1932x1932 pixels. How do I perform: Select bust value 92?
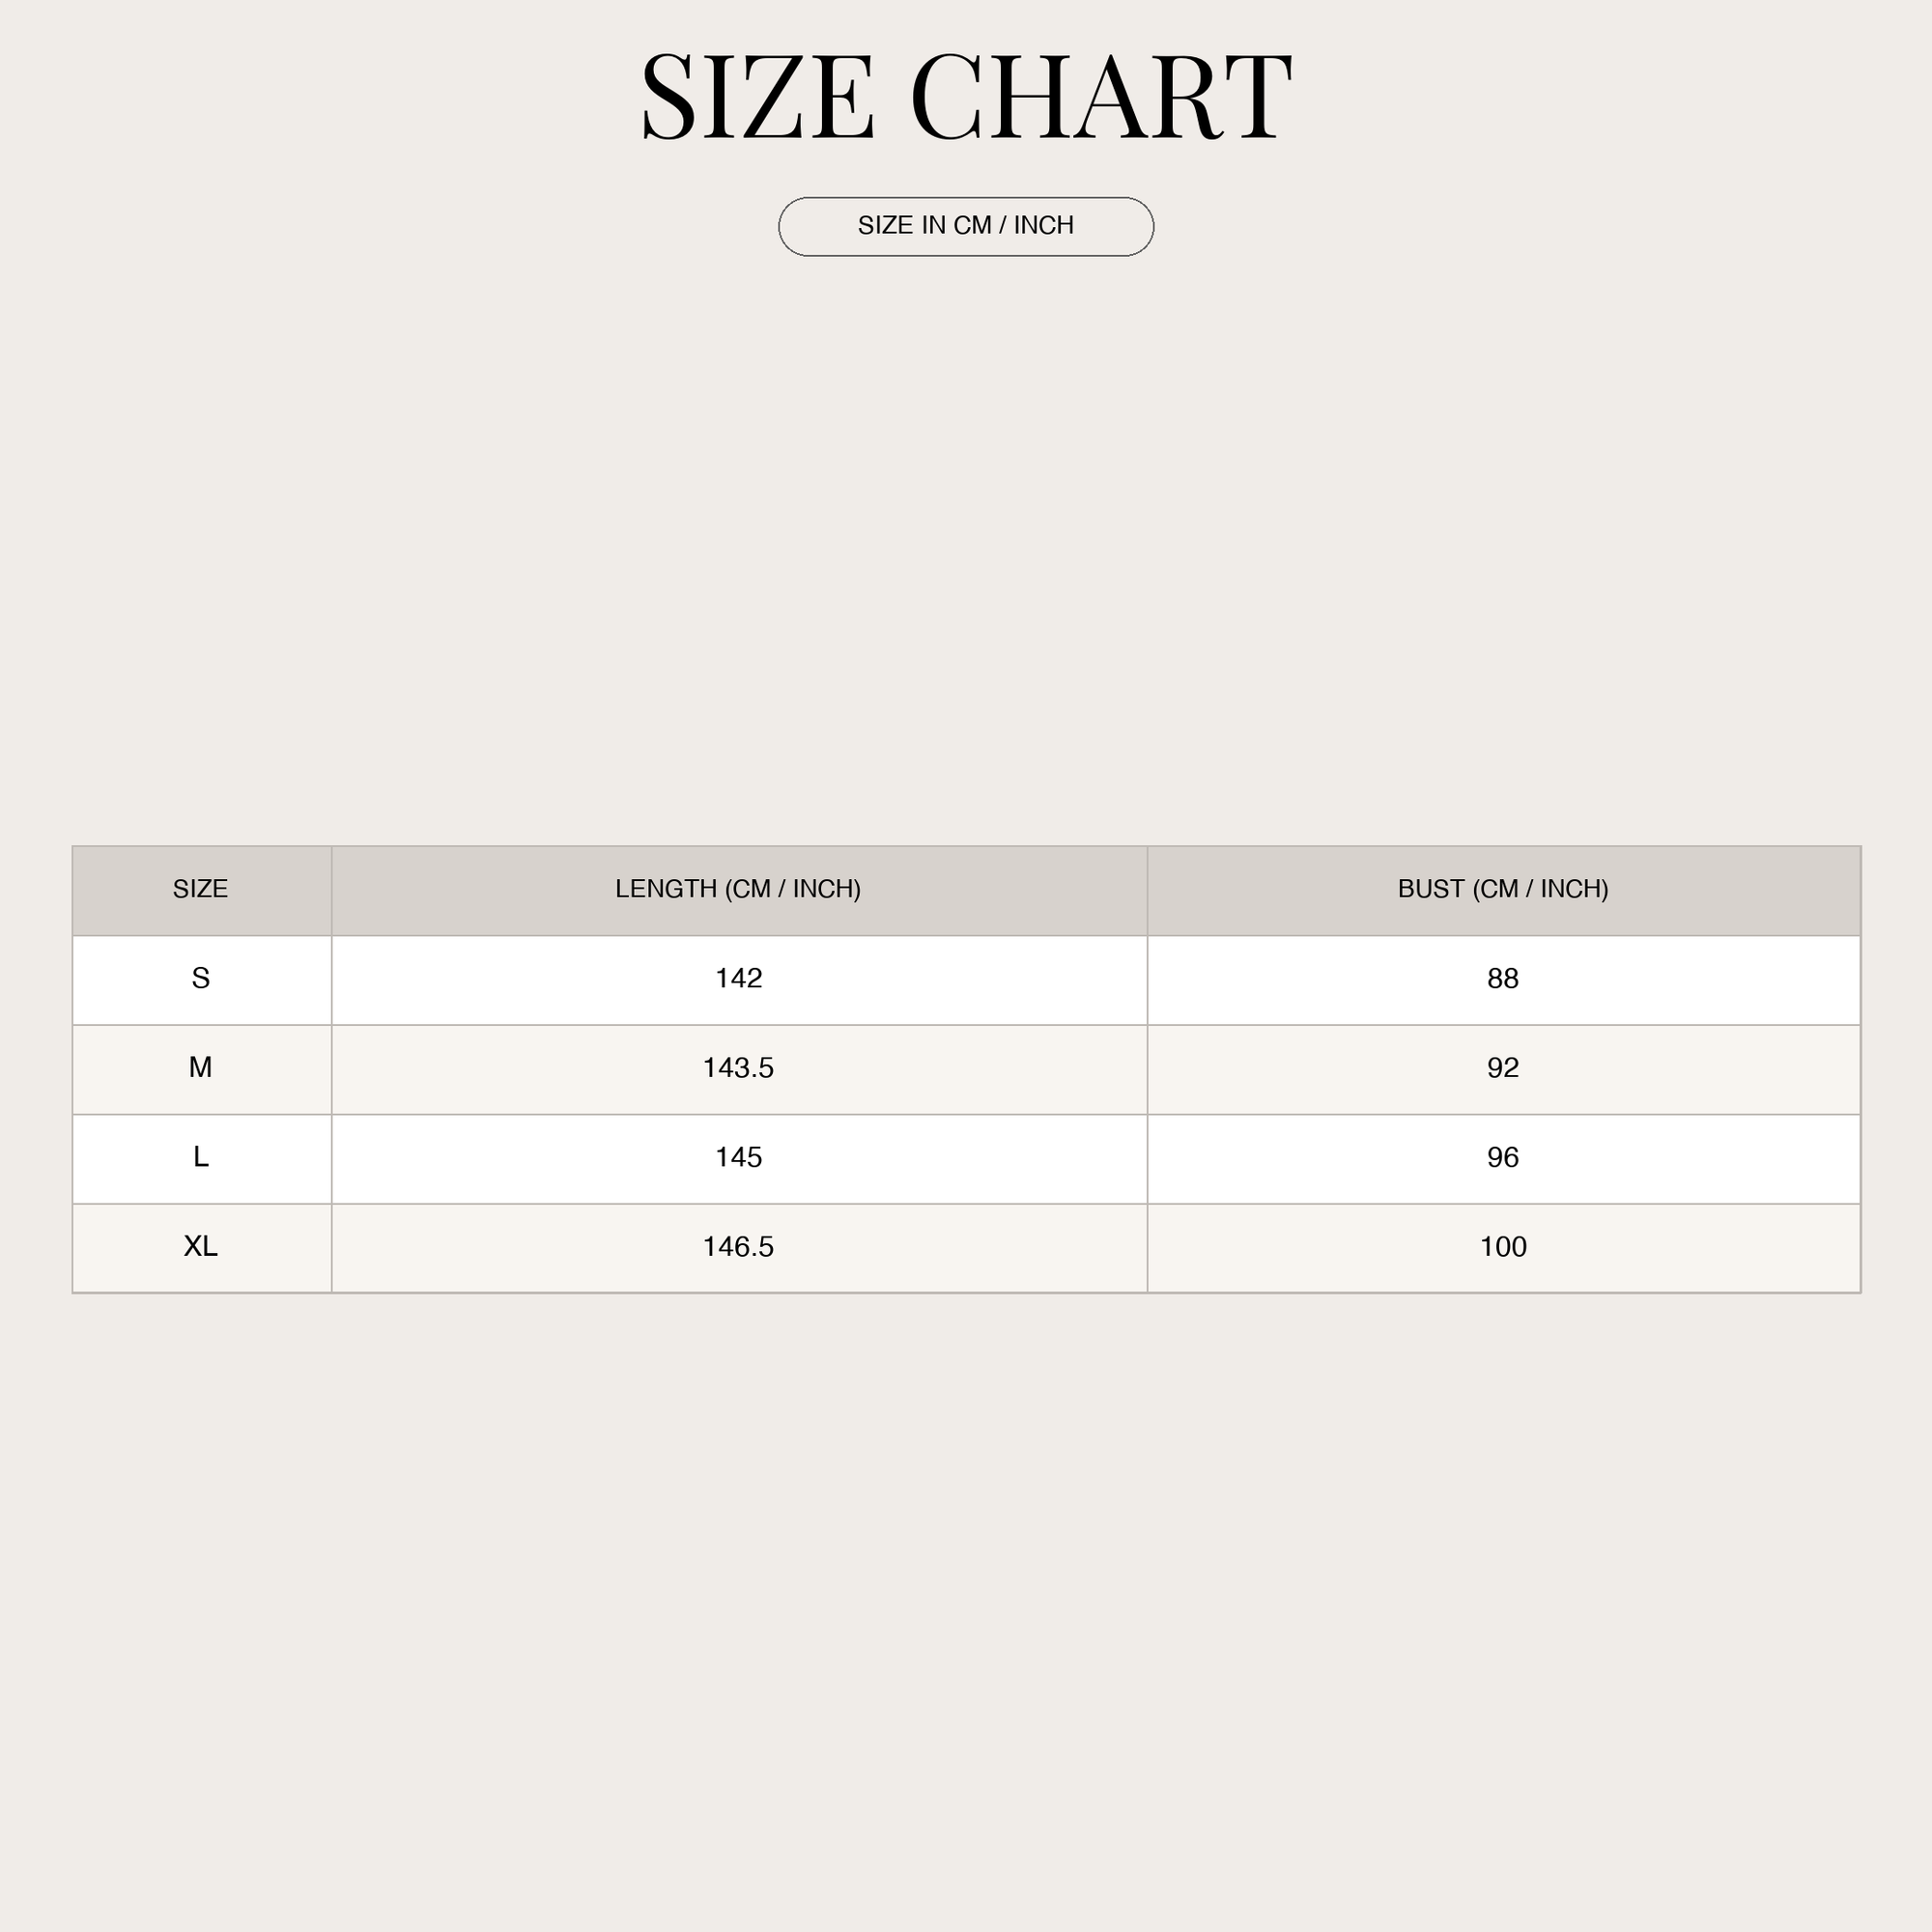click(1503, 1068)
